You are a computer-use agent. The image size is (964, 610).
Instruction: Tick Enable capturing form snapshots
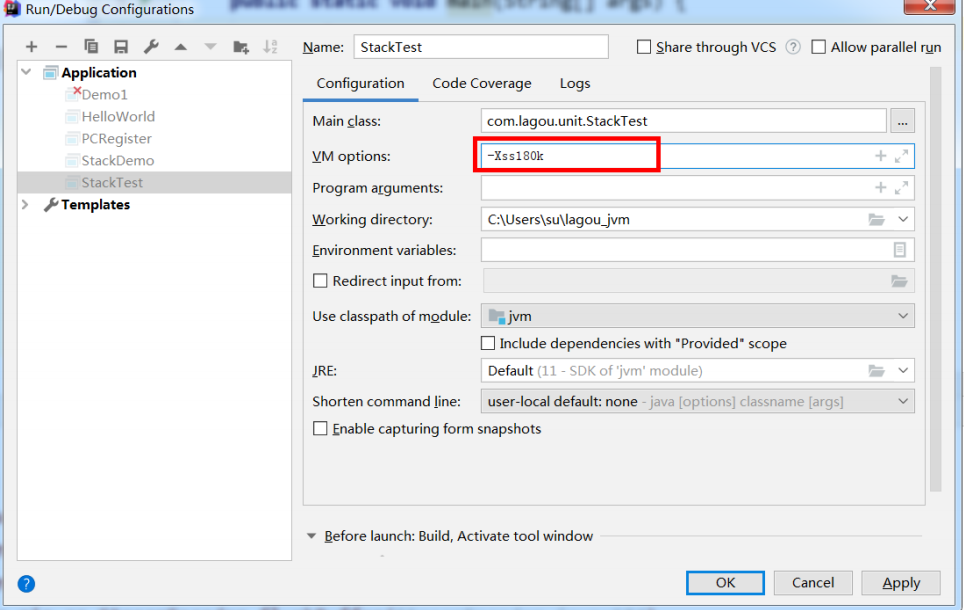320,429
